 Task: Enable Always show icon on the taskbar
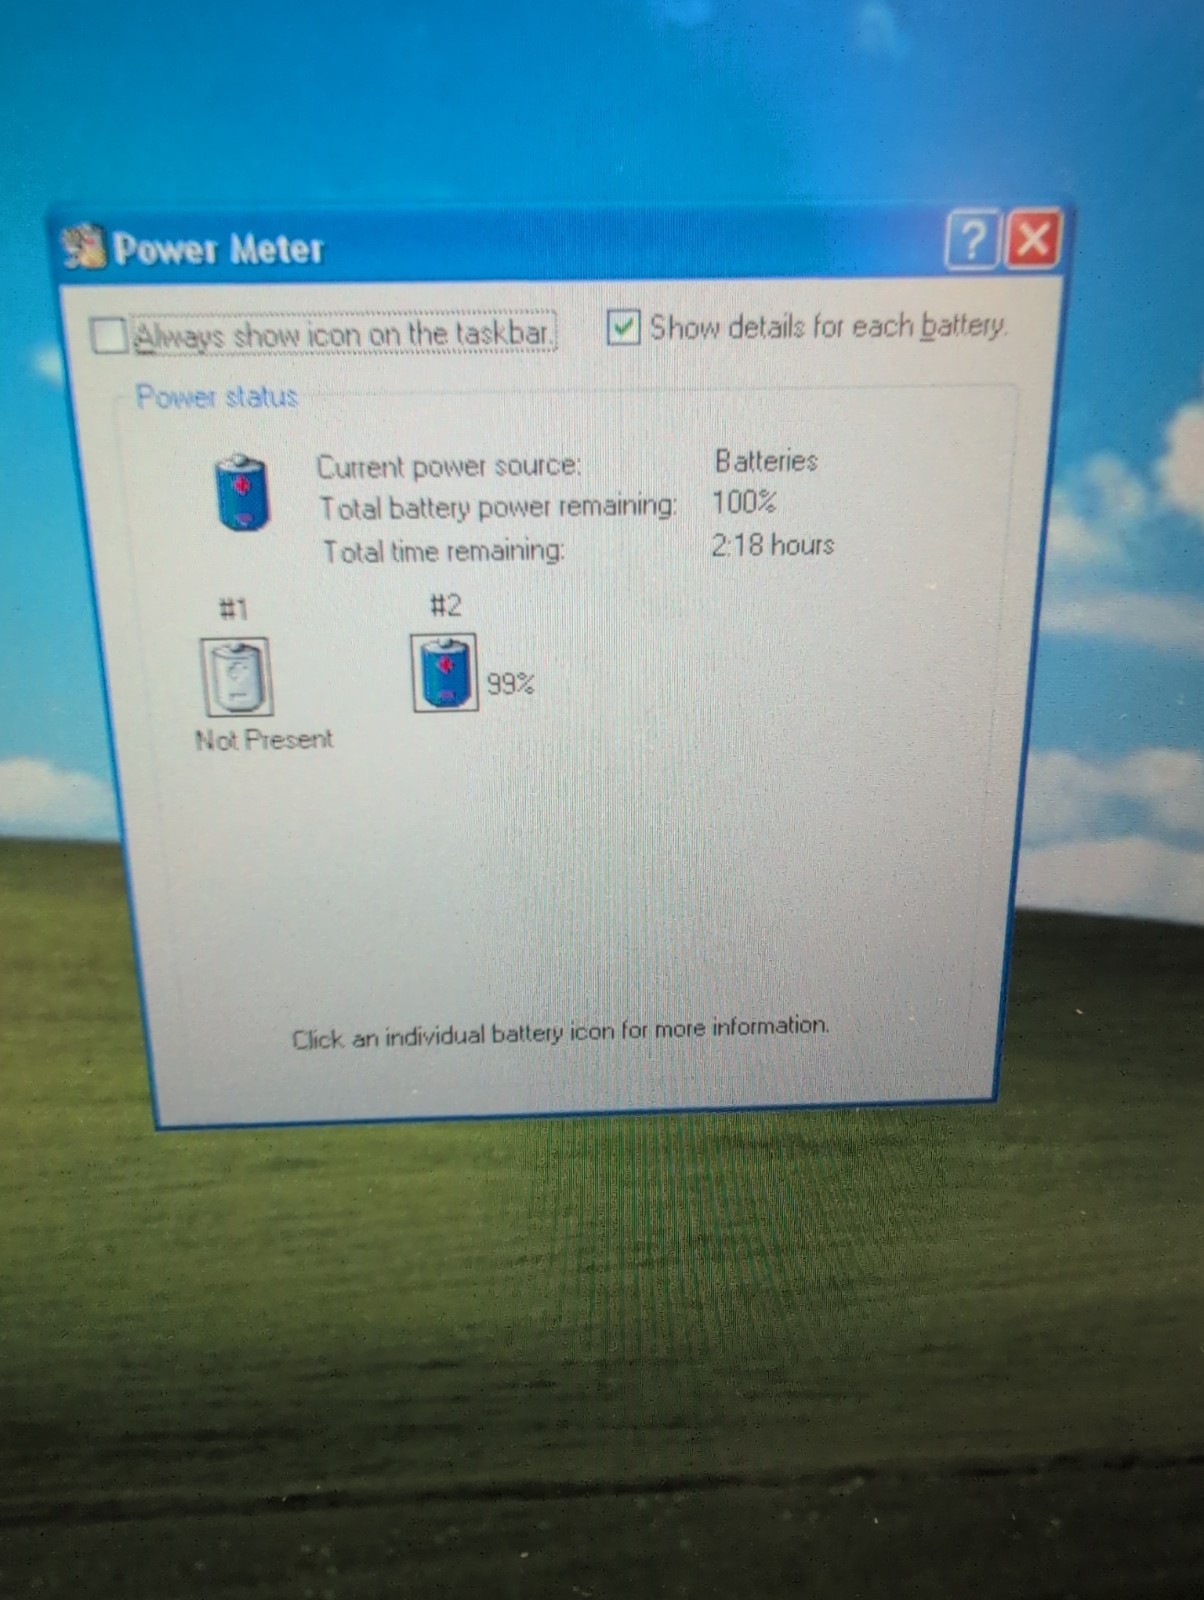[109, 335]
